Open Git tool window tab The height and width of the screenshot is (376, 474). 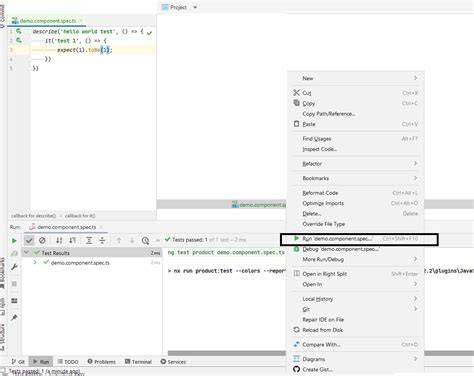pyautogui.click(x=18, y=362)
